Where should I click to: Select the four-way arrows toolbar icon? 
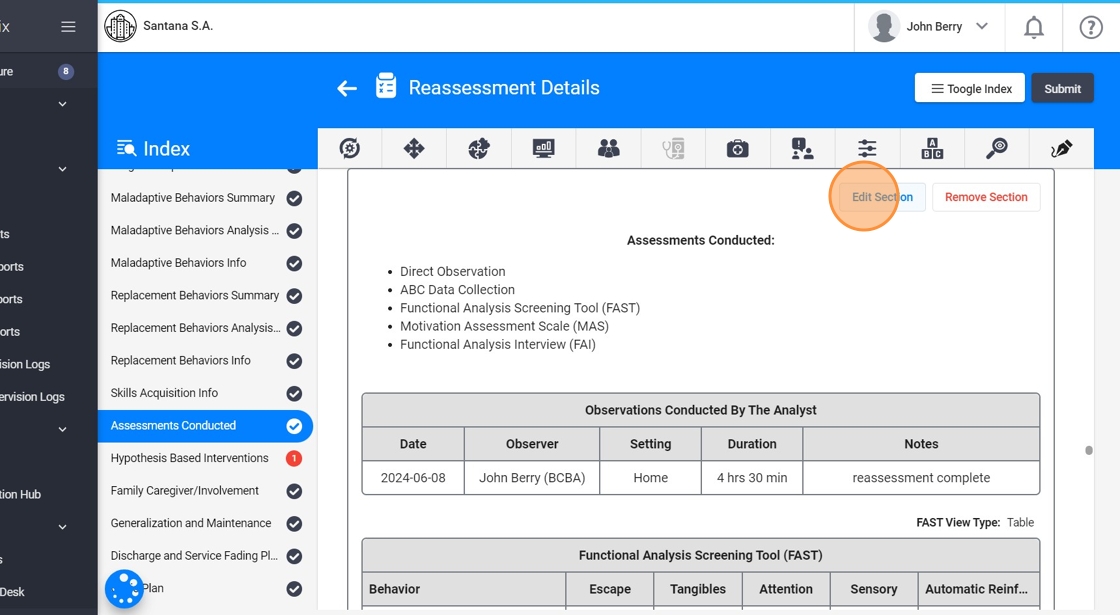tap(414, 149)
